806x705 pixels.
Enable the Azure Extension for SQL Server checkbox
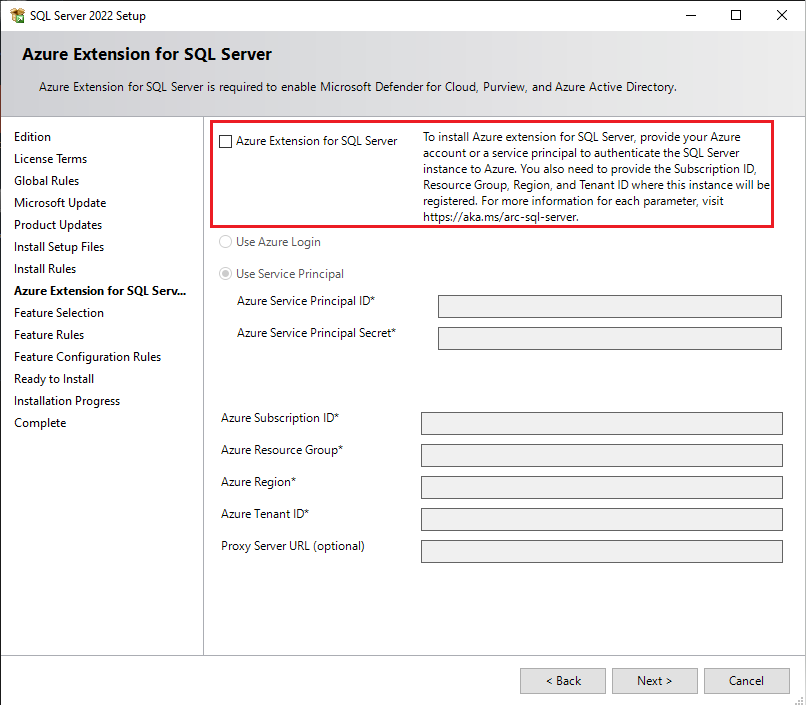pyautogui.click(x=226, y=142)
